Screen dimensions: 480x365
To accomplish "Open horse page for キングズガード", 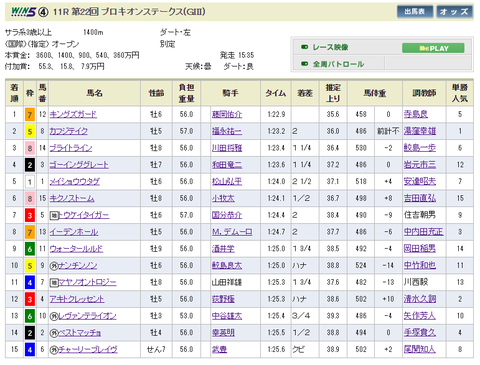I will (x=73, y=115).
